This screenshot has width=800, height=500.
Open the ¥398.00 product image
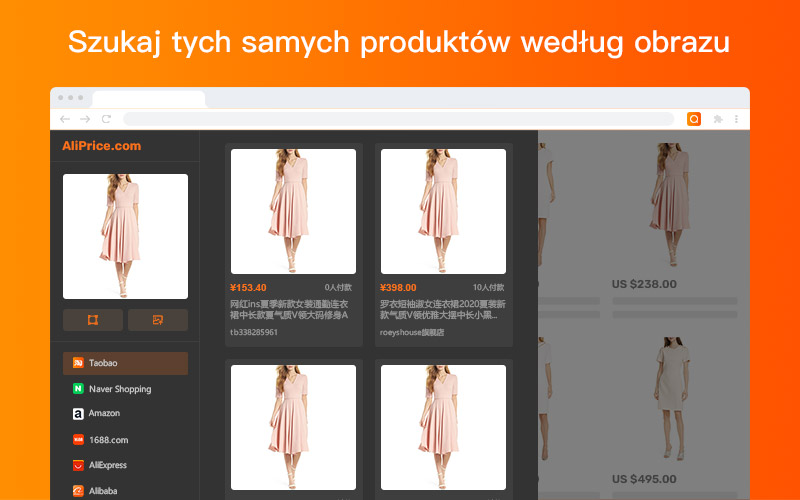443,211
